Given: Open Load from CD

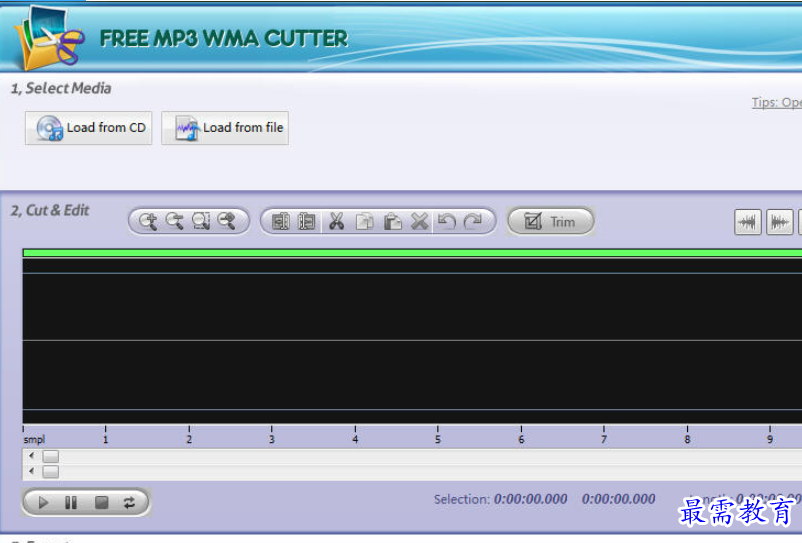Looking at the screenshot, I should click(x=89, y=128).
